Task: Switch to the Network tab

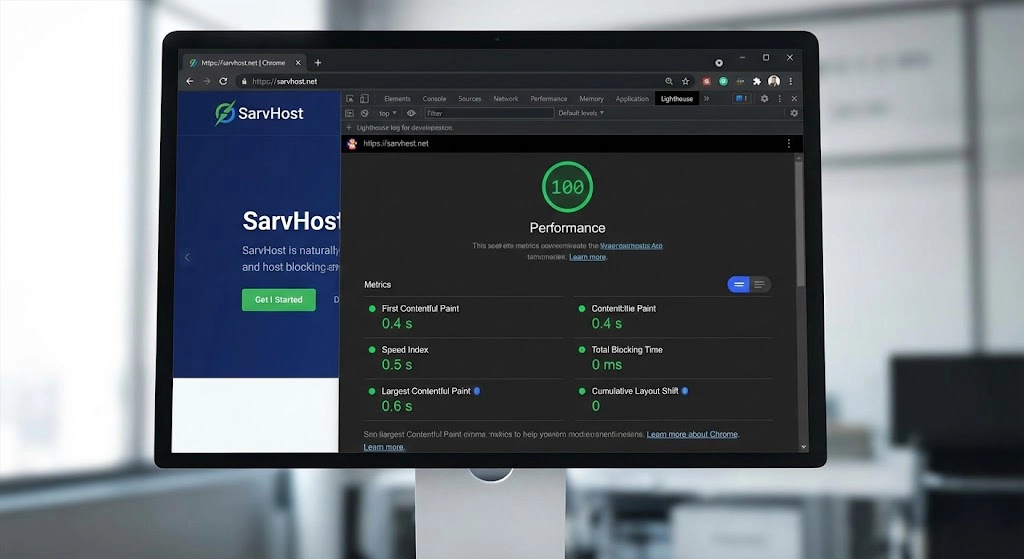Action: [505, 99]
